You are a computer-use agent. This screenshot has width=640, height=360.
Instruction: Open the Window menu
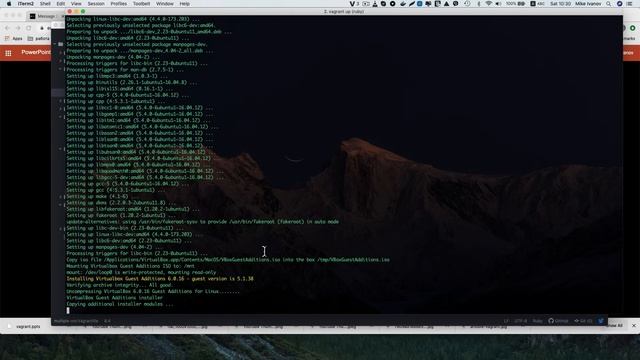click(165, 4)
